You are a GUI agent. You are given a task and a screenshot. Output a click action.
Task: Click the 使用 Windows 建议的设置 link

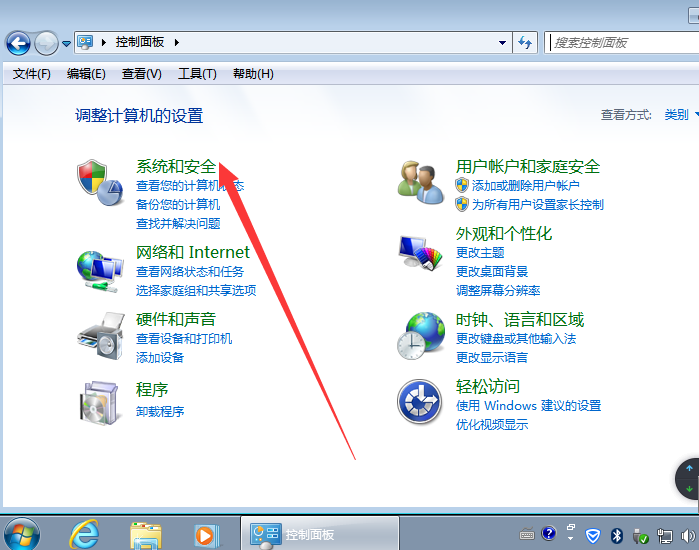click(528, 405)
